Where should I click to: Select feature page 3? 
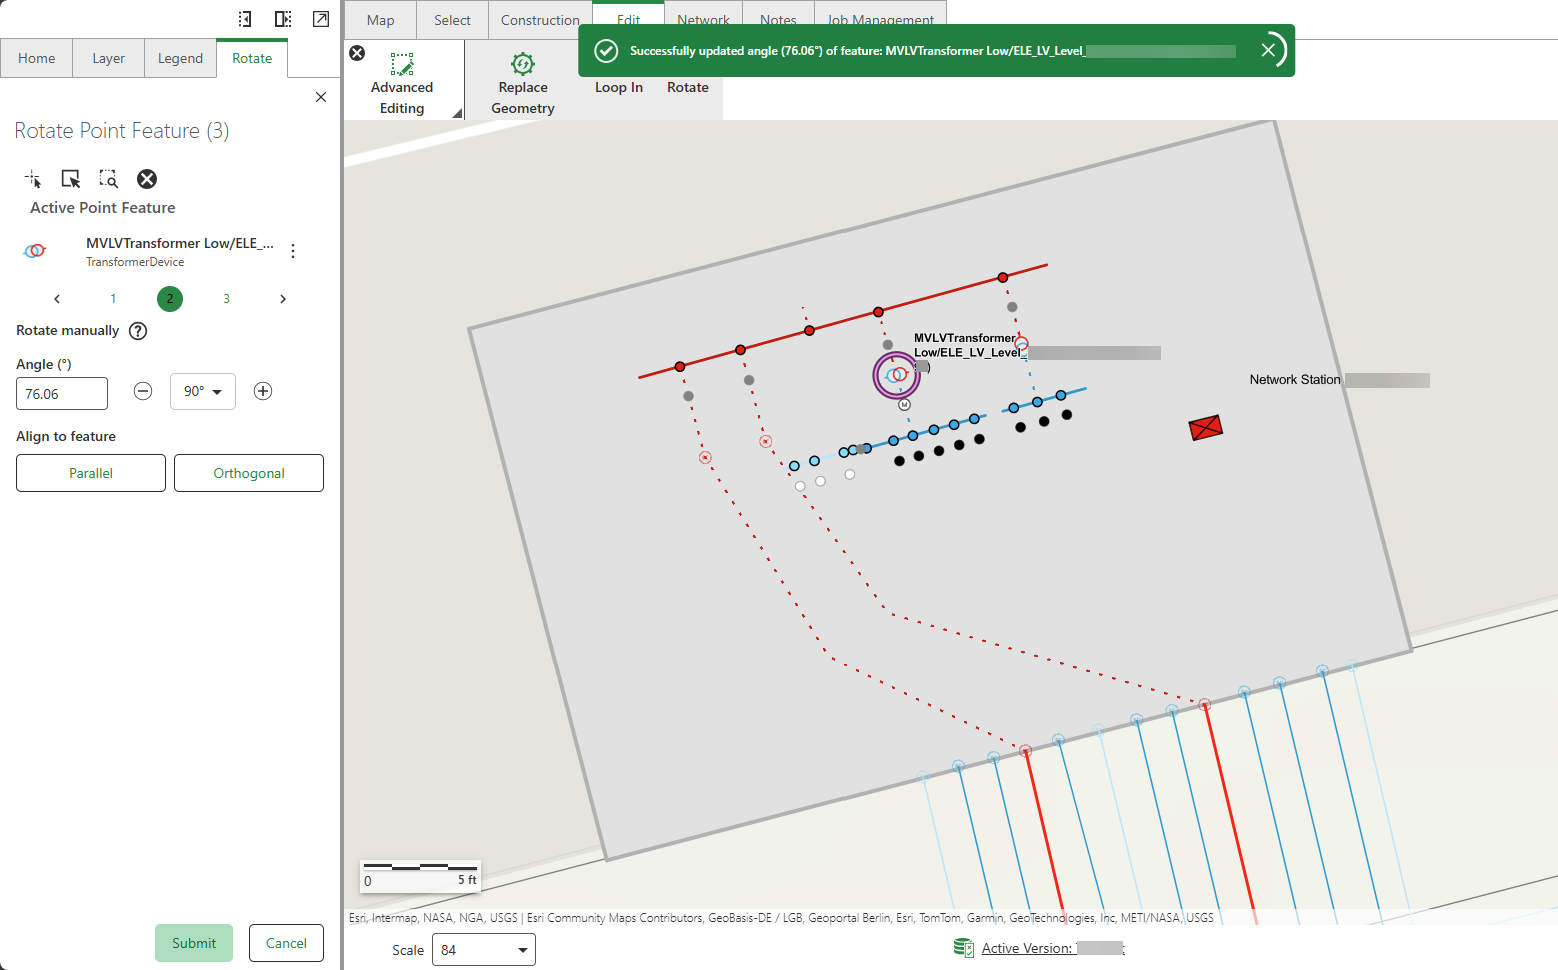227,299
